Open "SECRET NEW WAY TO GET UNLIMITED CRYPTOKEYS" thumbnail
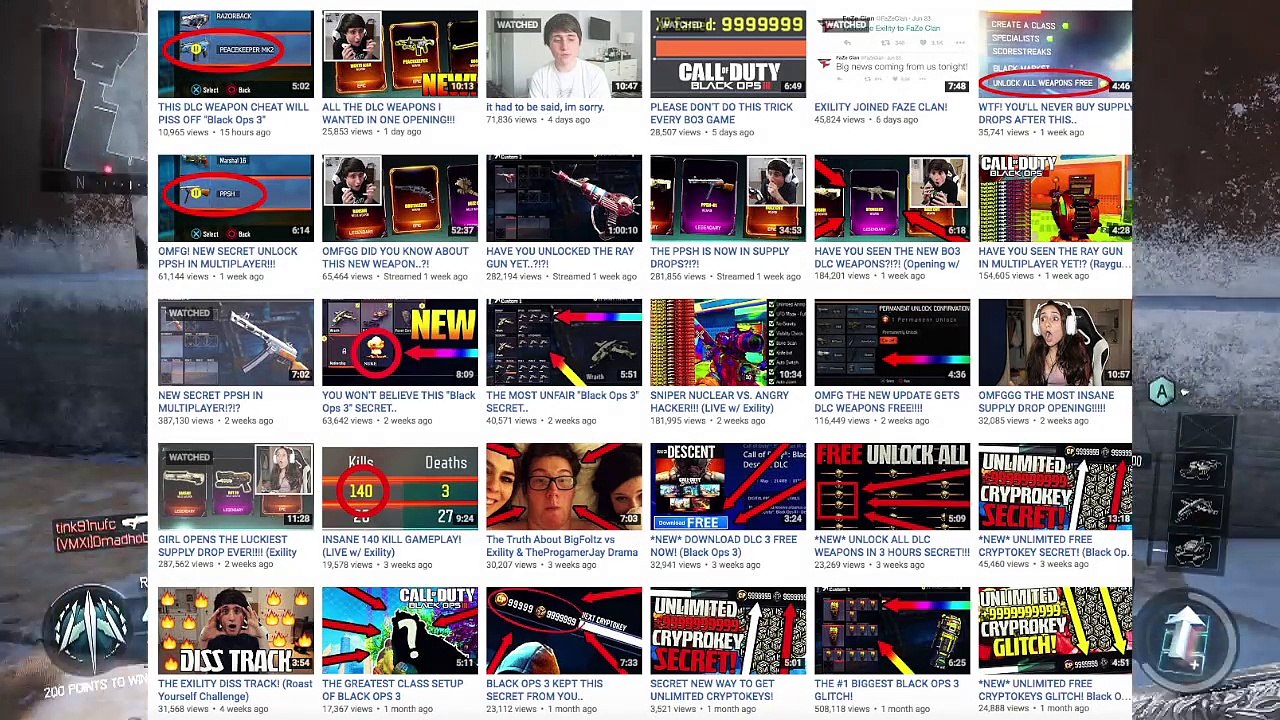1280x720 pixels. point(728,630)
